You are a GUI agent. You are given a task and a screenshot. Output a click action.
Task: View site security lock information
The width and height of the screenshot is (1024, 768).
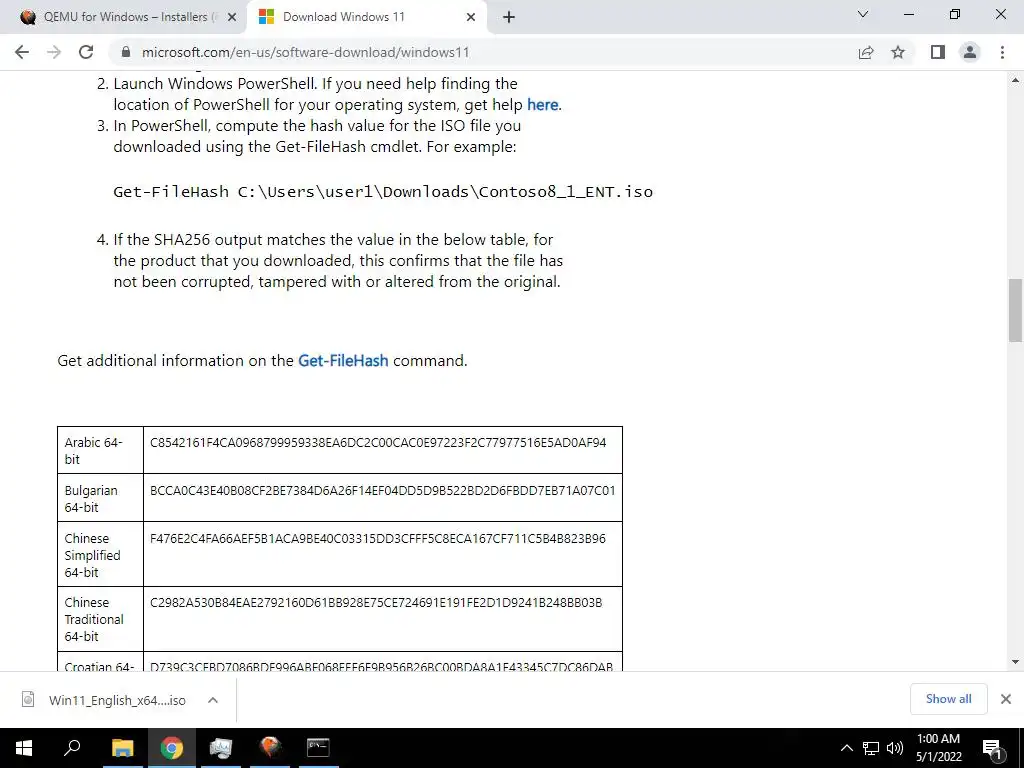coord(126,52)
